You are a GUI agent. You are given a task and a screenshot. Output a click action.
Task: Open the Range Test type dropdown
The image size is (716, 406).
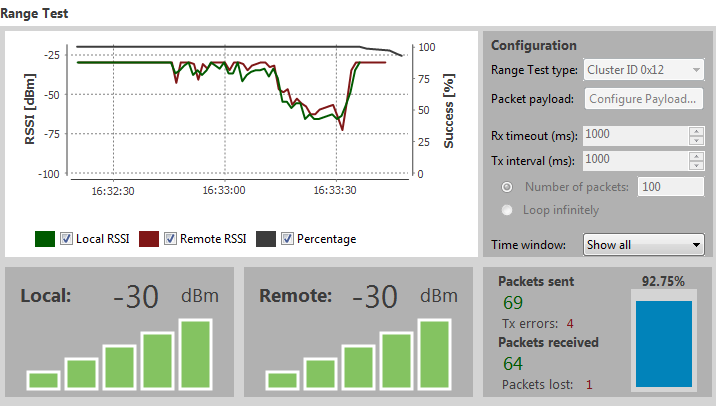[x=644, y=70]
